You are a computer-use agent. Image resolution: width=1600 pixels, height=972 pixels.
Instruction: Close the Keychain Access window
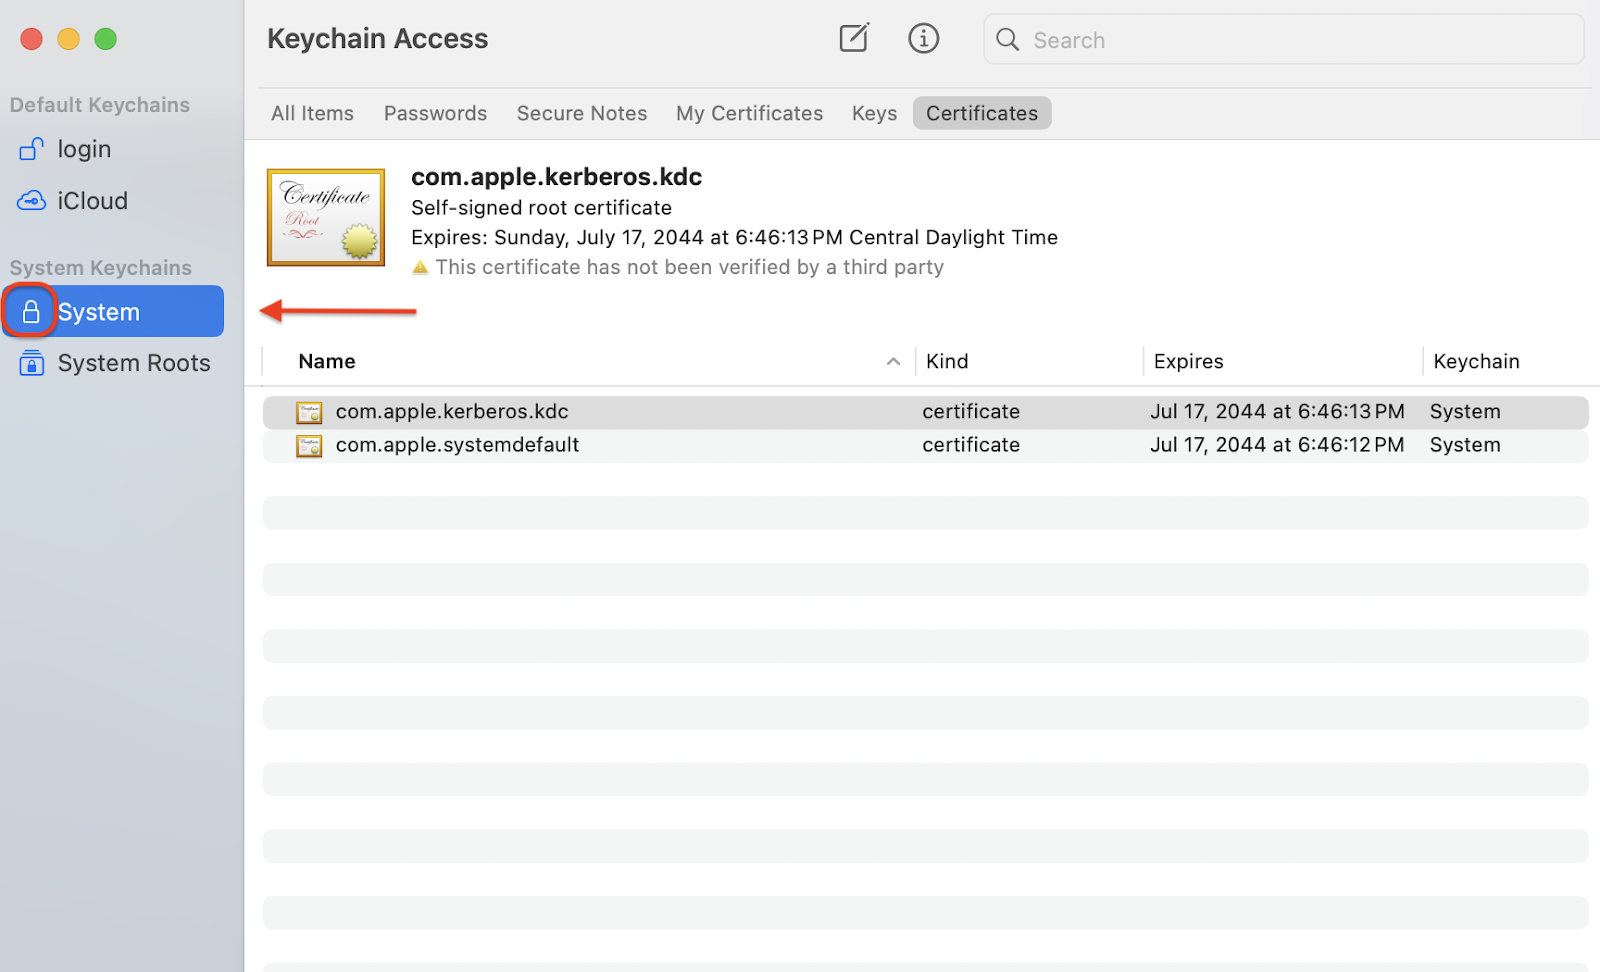coord(32,39)
